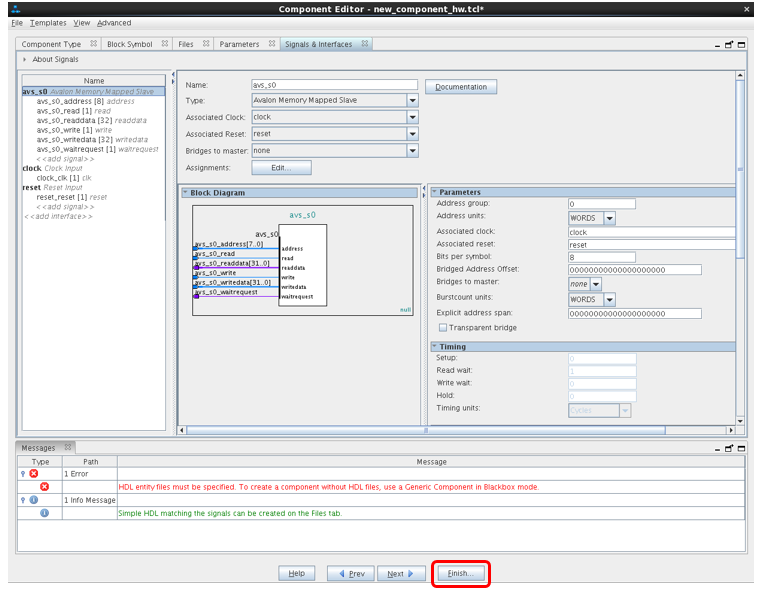
Task: Open the Type dropdown for Avalon Memory Mapped Slave
Action: point(412,100)
